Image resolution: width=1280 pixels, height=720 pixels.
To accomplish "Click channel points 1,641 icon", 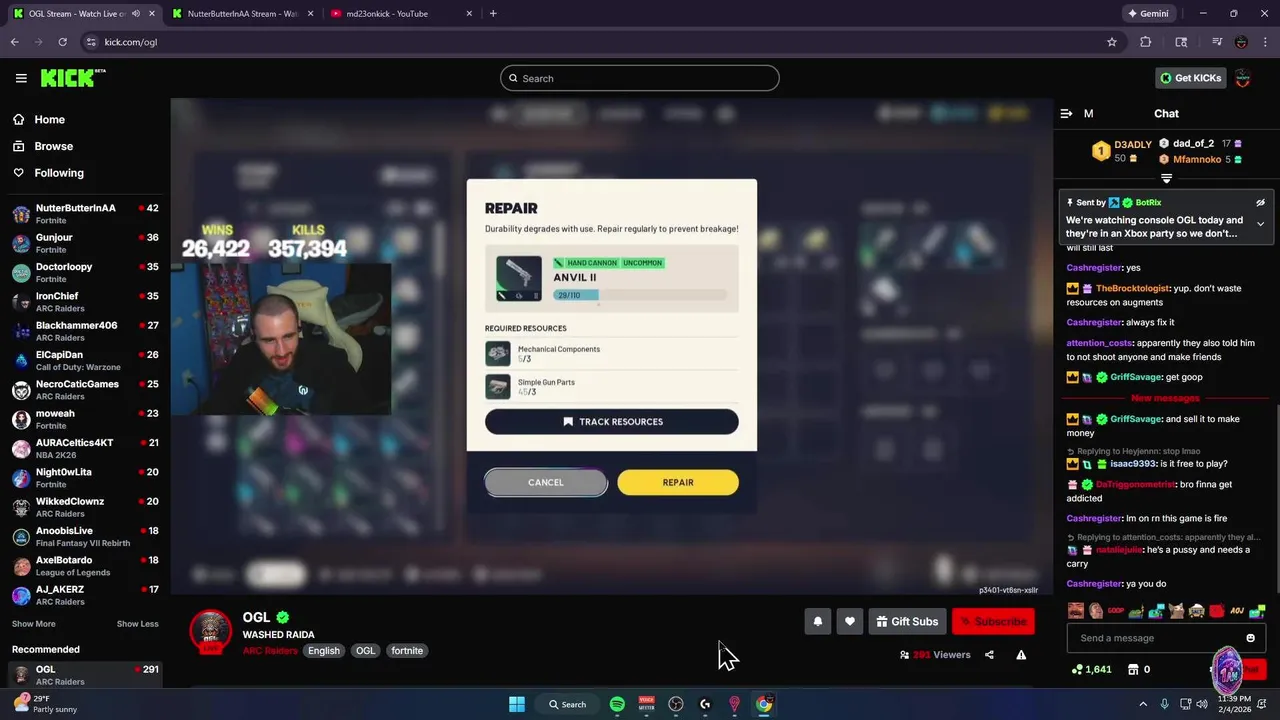I will coord(1091,669).
